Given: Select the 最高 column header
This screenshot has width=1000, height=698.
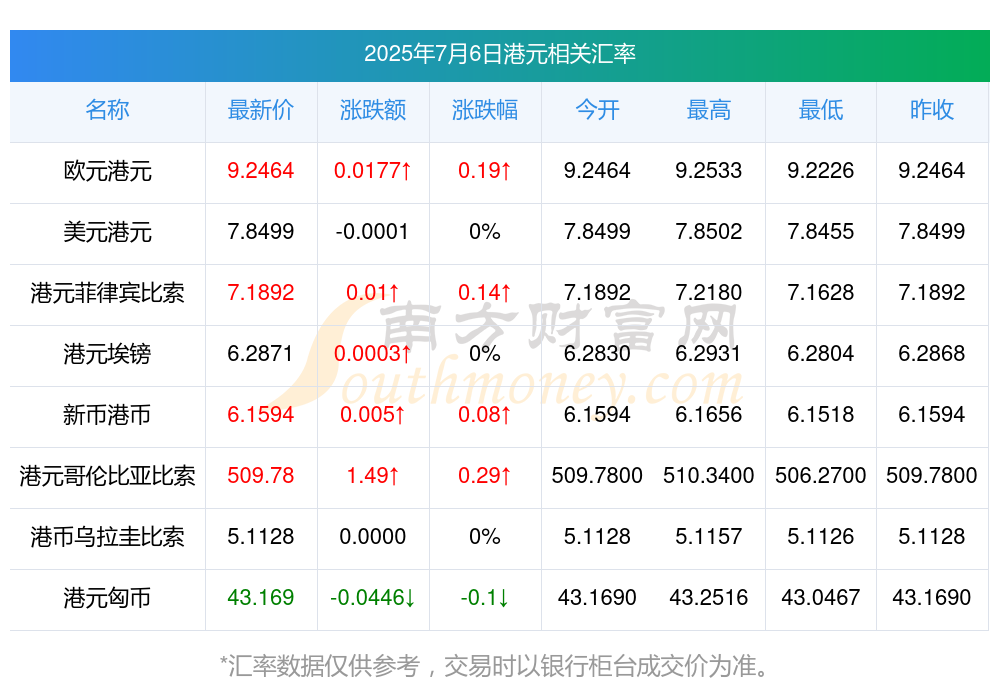Looking at the screenshot, I should (709, 110).
